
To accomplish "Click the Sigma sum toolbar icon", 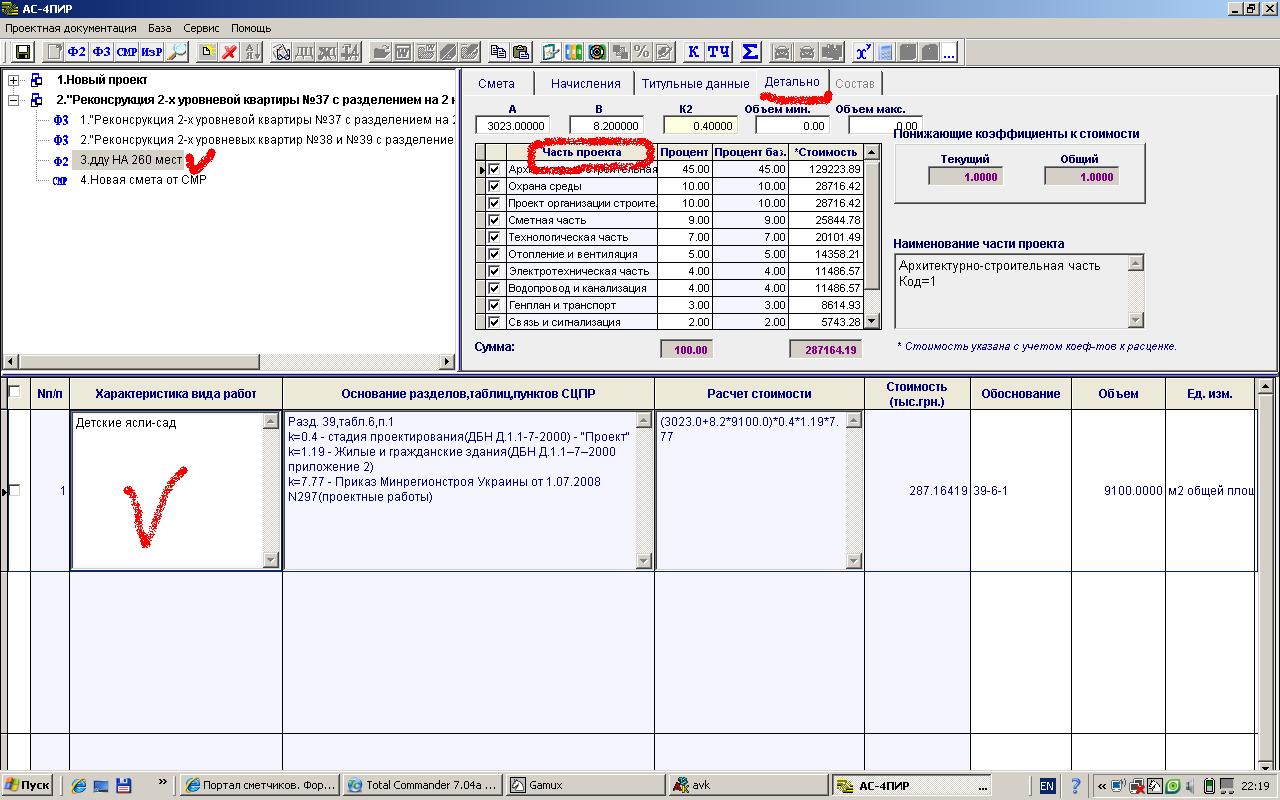I will (x=750, y=52).
